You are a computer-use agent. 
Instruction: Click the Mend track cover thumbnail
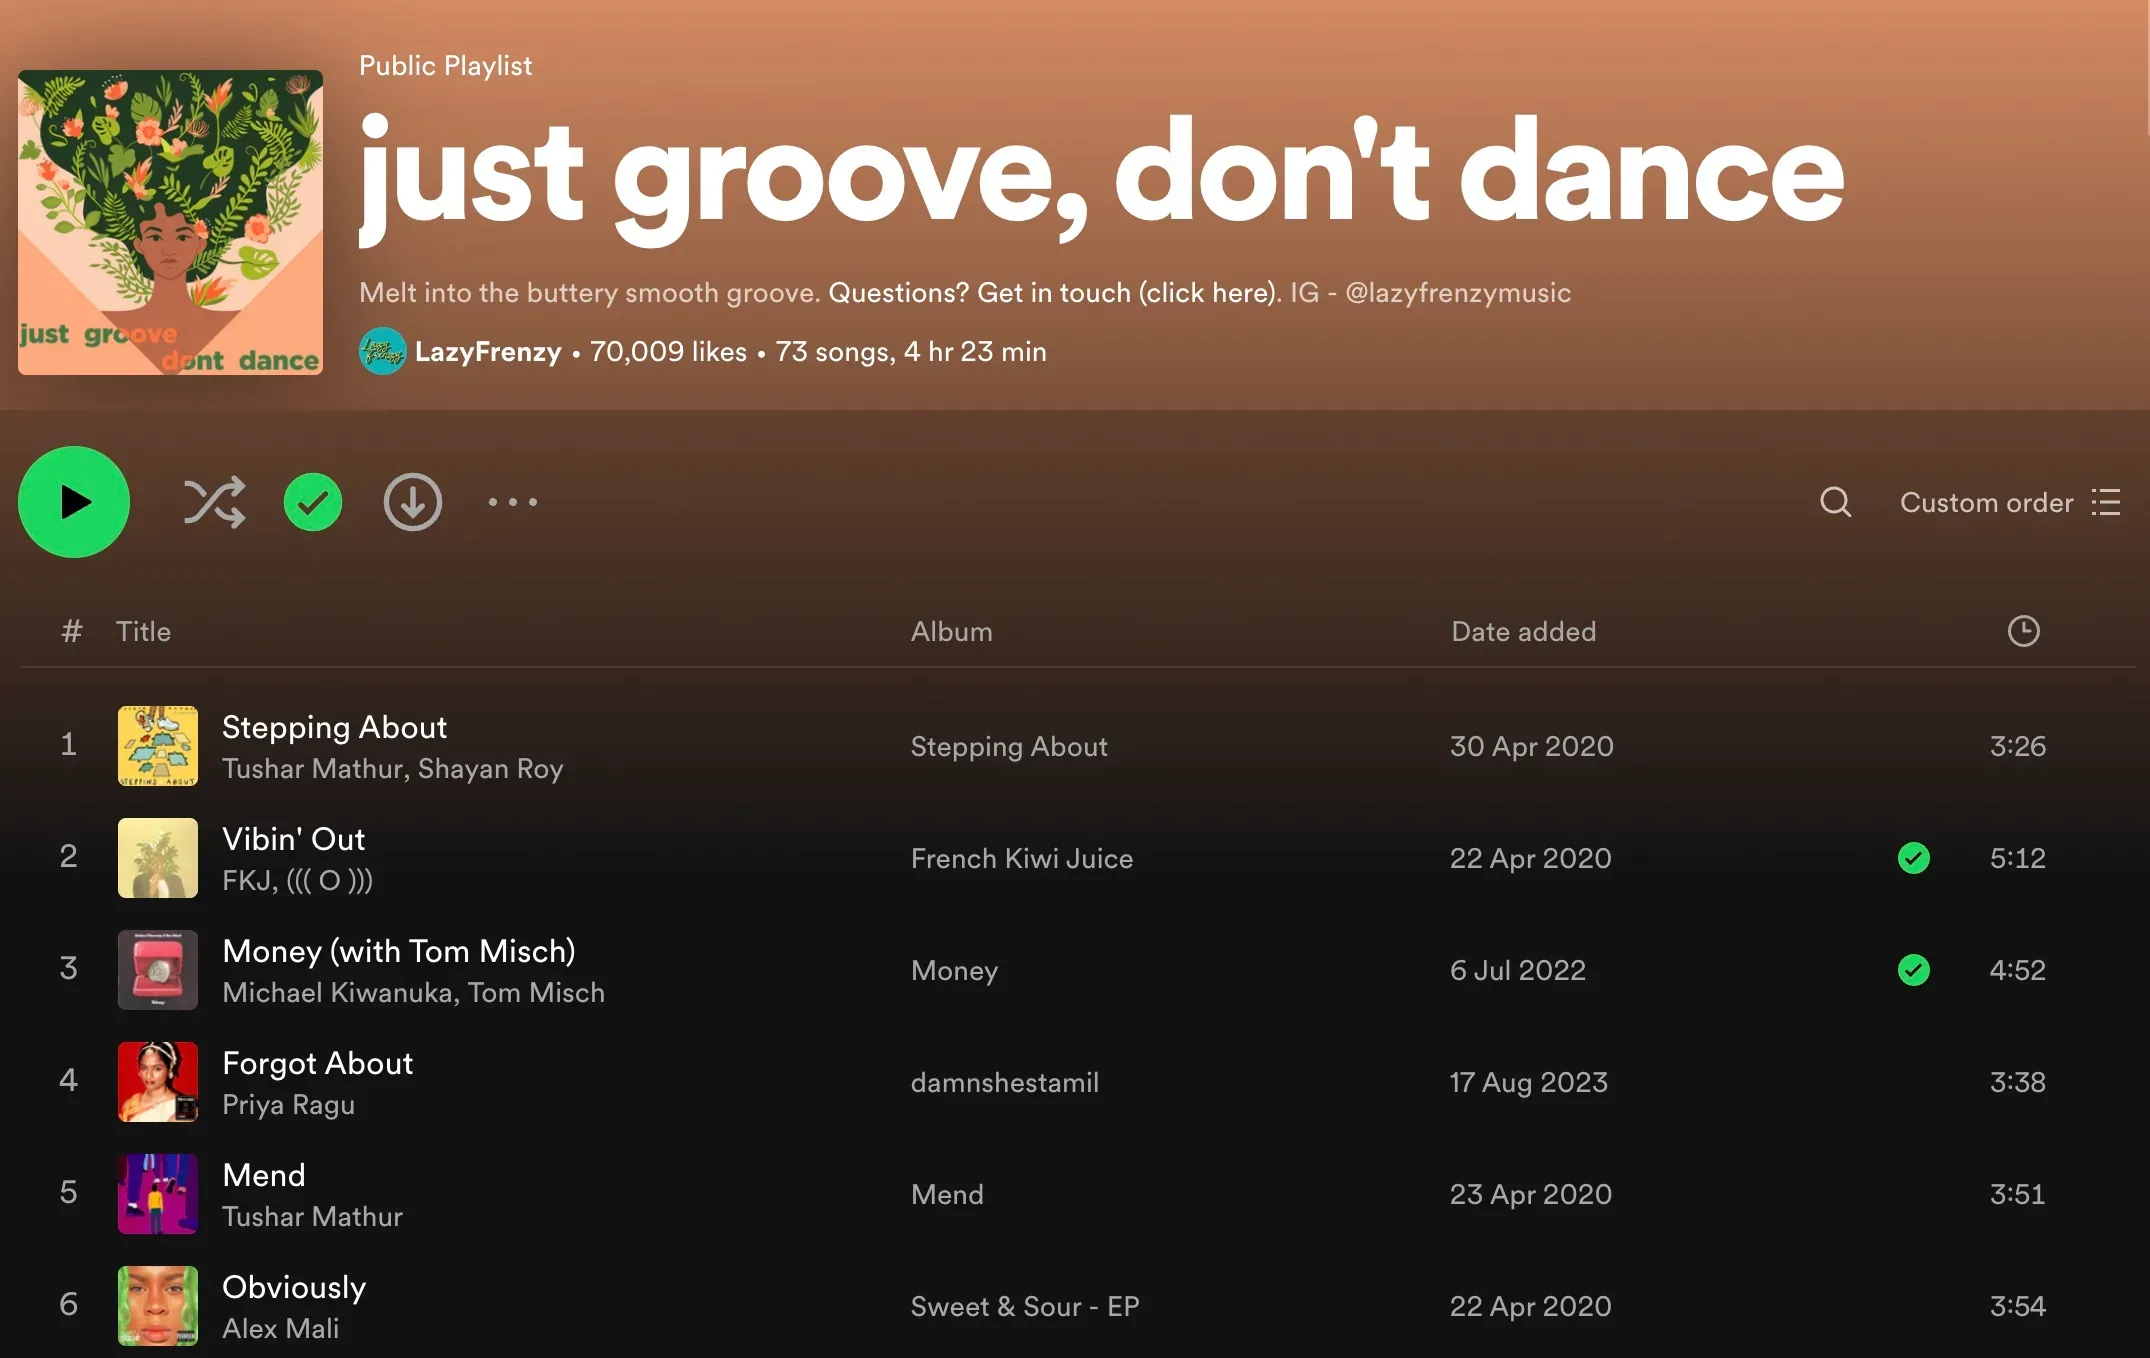[x=158, y=1194]
